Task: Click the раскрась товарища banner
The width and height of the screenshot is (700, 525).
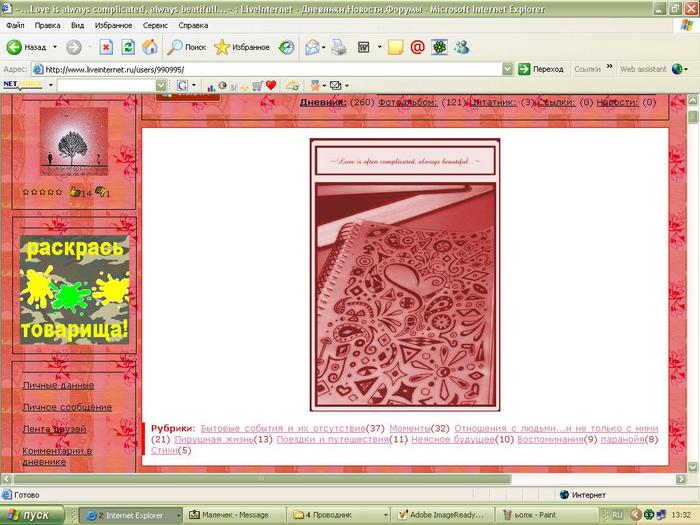Action: pyautogui.click(x=74, y=290)
